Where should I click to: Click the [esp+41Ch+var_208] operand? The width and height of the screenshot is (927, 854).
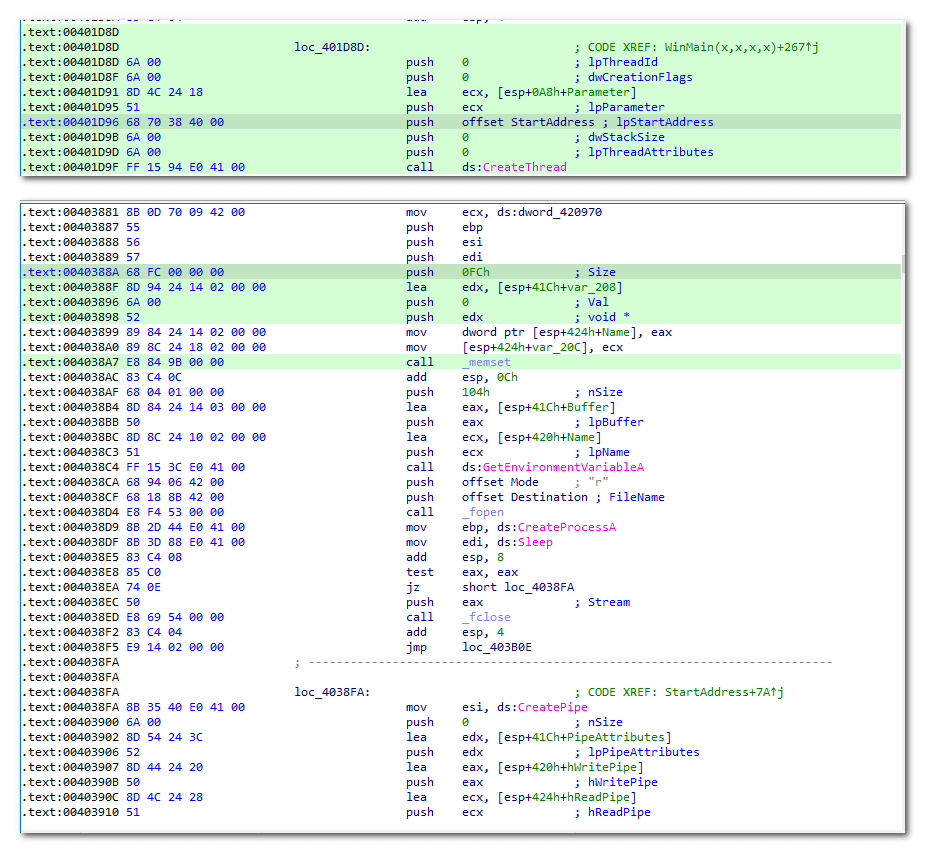560,287
